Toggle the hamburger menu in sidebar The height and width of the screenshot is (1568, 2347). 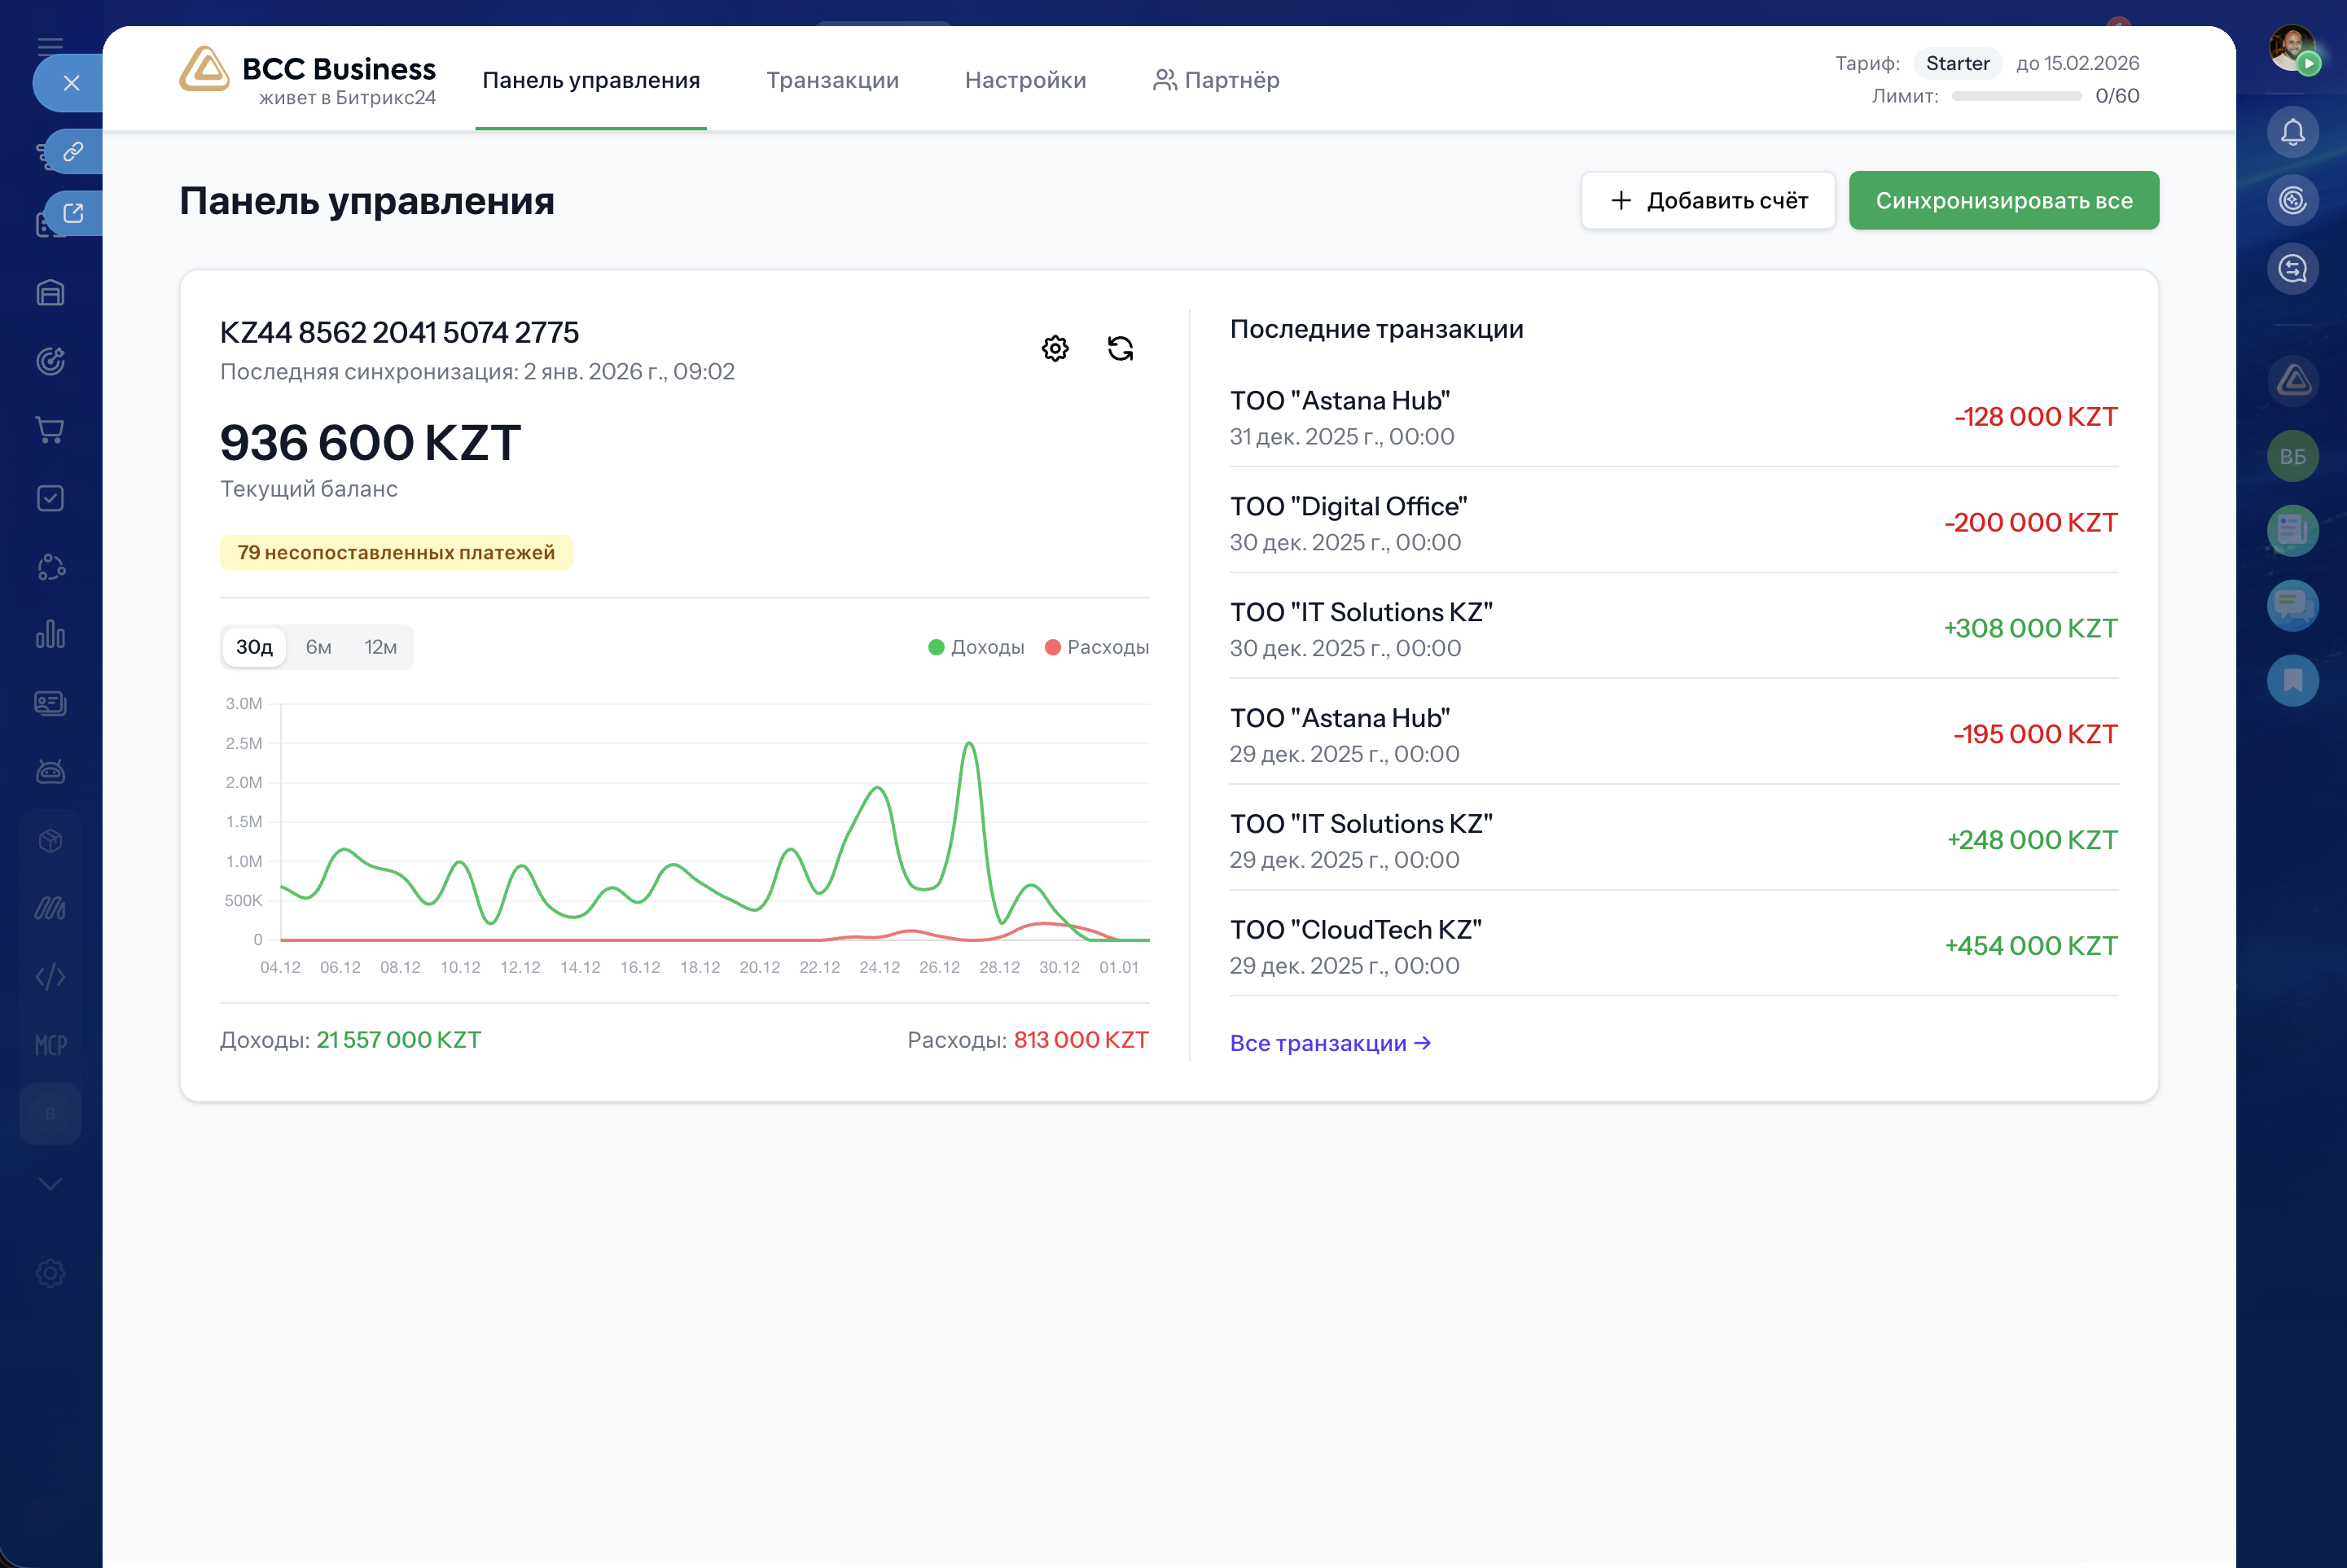50,45
